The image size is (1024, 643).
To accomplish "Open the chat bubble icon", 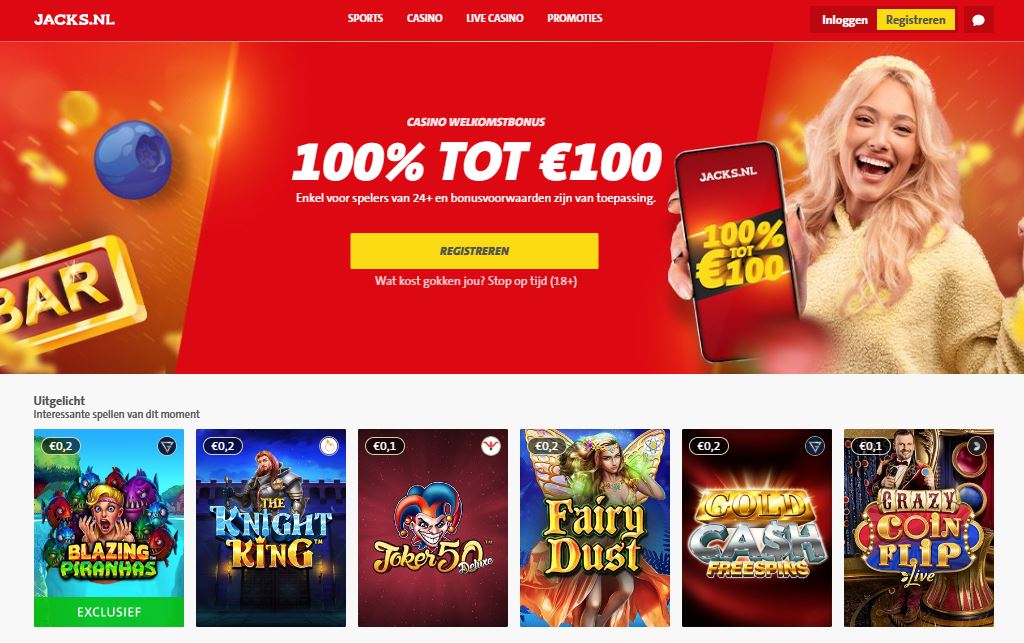I will click(978, 20).
